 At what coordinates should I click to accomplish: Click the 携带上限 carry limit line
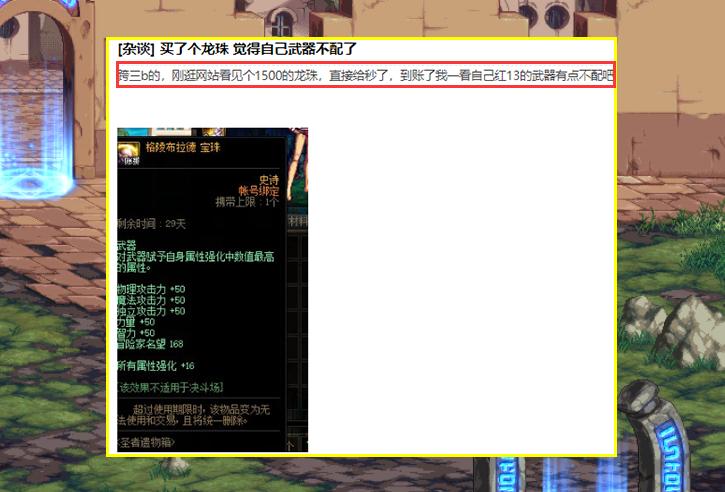click(x=247, y=201)
